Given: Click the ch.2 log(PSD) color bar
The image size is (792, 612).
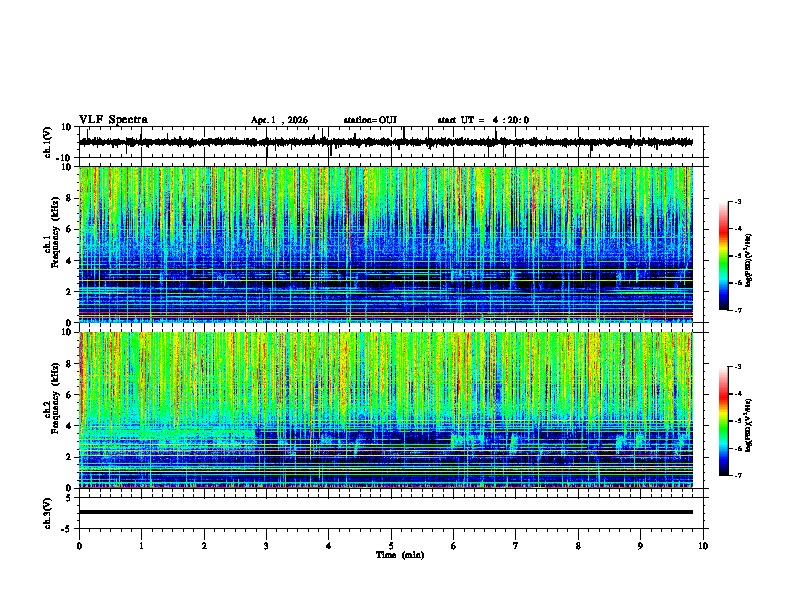Looking at the screenshot, I should tap(724, 421).
